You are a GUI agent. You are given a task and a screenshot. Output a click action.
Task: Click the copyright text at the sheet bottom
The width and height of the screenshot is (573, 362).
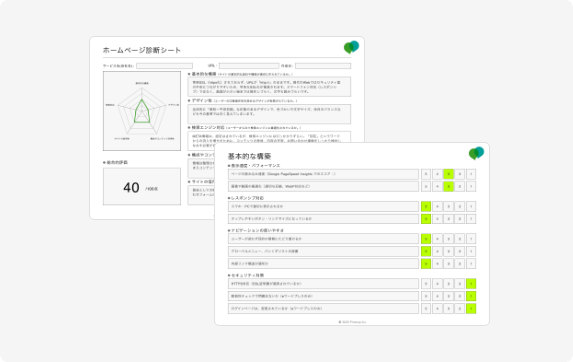coord(352,322)
